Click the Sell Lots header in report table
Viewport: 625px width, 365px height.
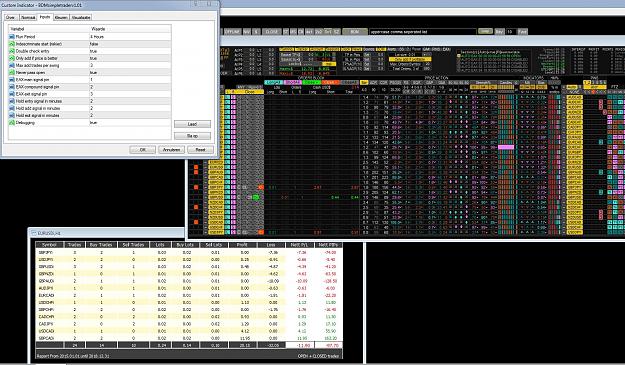pyautogui.click(x=215, y=245)
